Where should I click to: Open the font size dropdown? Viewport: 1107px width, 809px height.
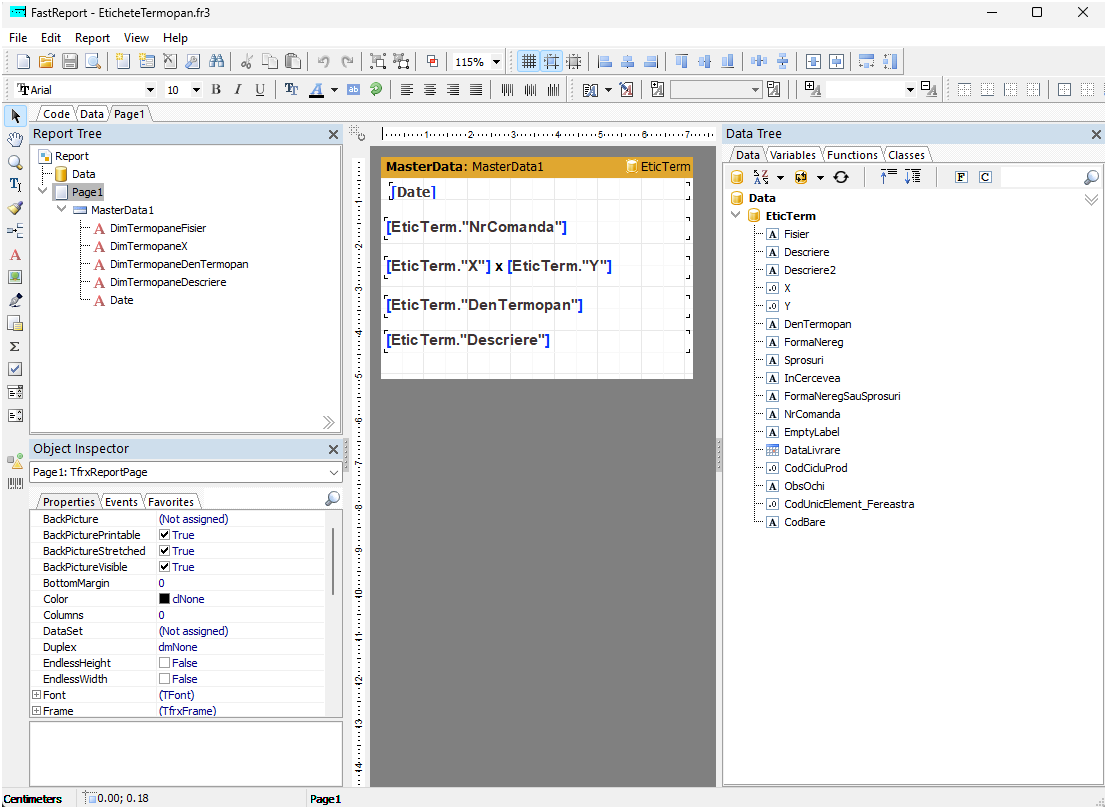(x=196, y=90)
